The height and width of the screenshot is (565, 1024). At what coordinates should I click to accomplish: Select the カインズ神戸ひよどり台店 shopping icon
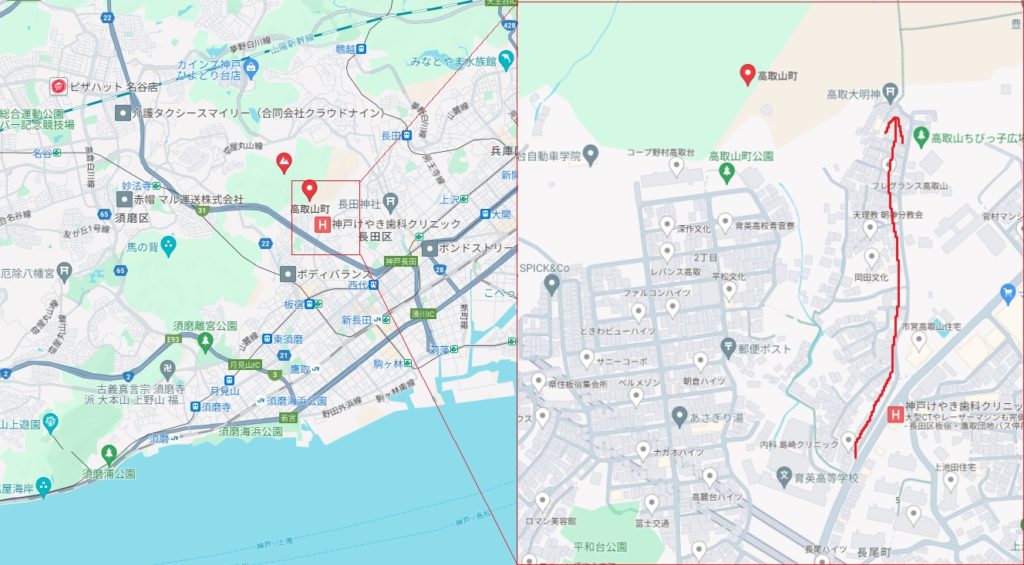coord(251,67)
